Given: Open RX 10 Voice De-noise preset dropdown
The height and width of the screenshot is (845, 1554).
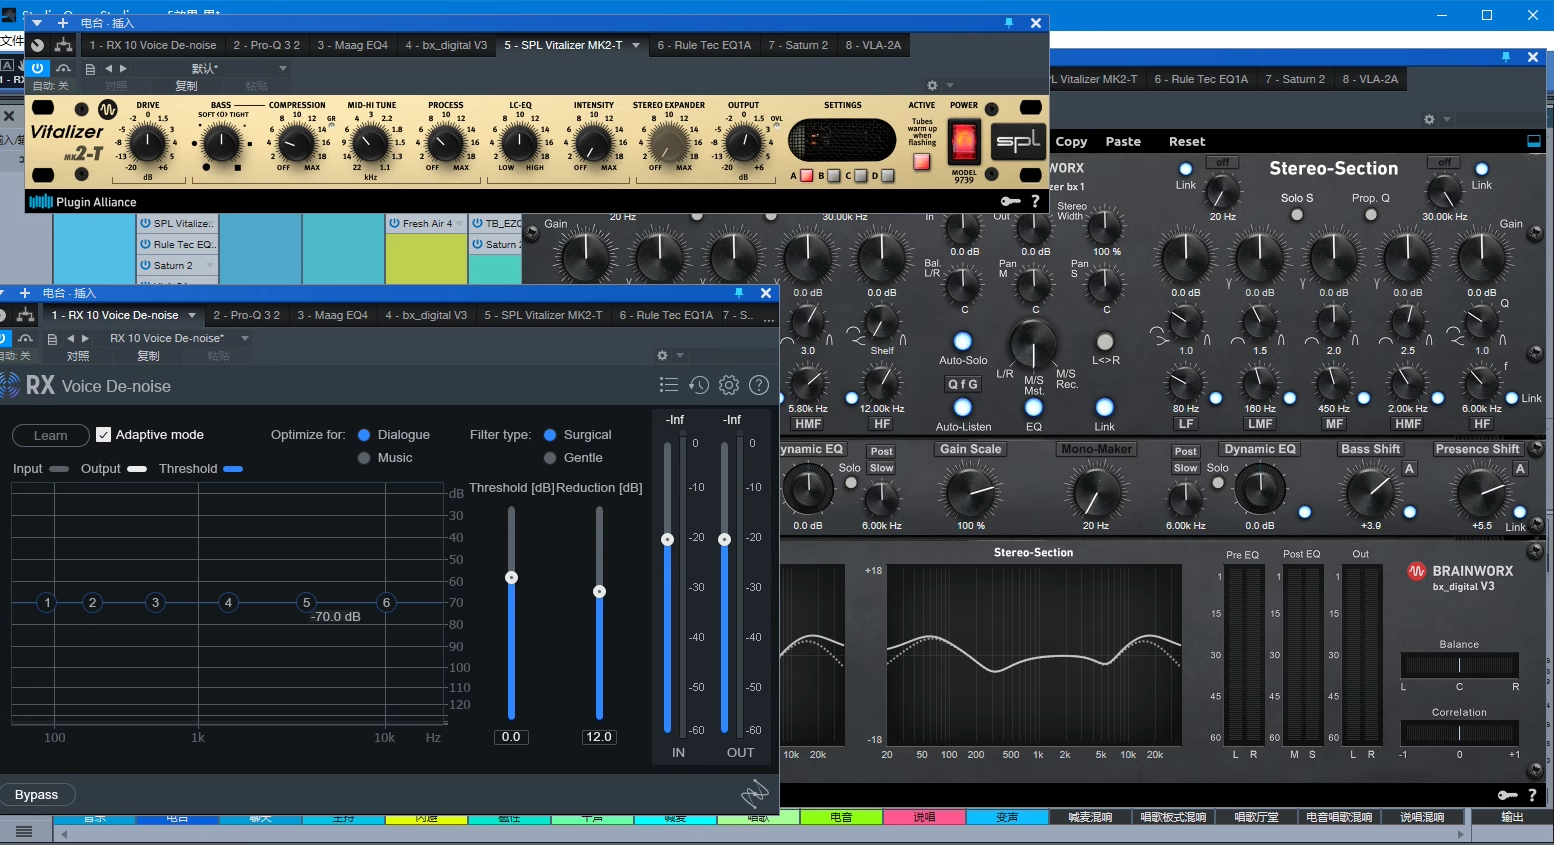Looking at the screenshot, I should [245, 338].
